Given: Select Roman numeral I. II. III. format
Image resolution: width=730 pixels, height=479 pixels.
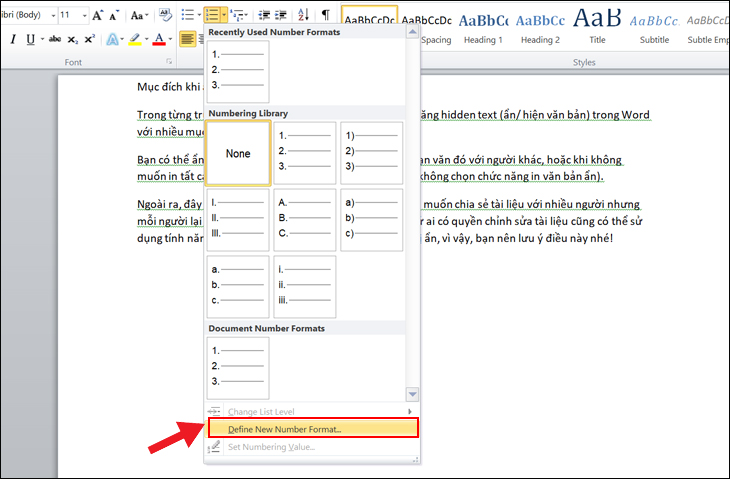Looking at the screenshot, I should (x=238, y=220).
